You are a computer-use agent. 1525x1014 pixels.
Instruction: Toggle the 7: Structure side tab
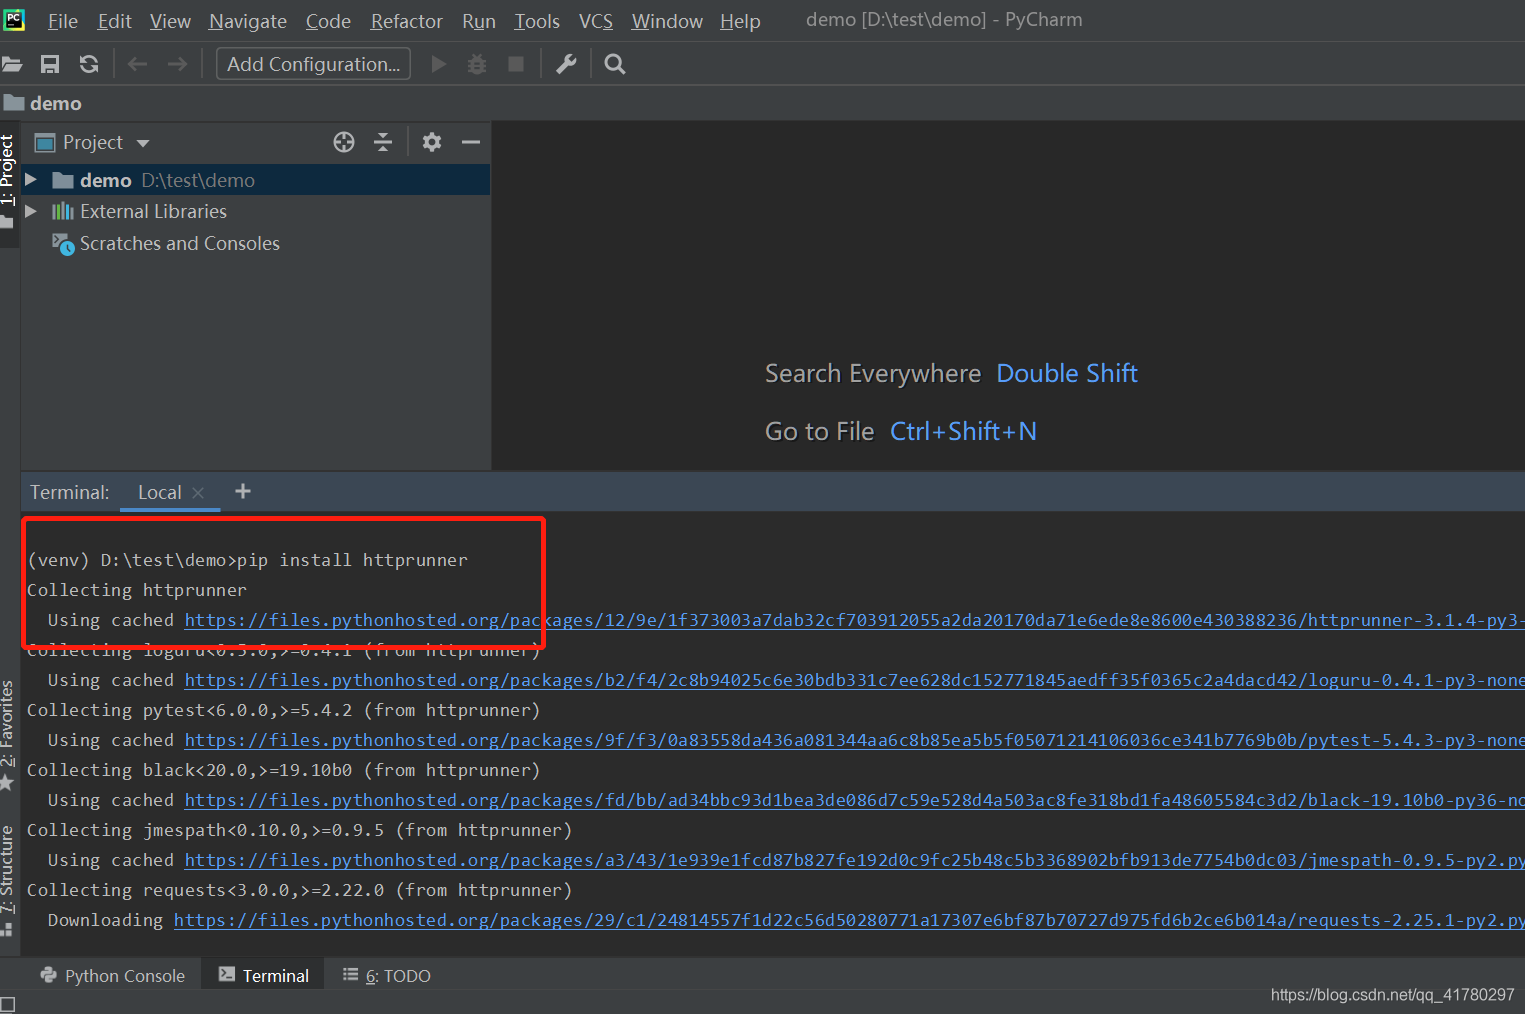8,880
